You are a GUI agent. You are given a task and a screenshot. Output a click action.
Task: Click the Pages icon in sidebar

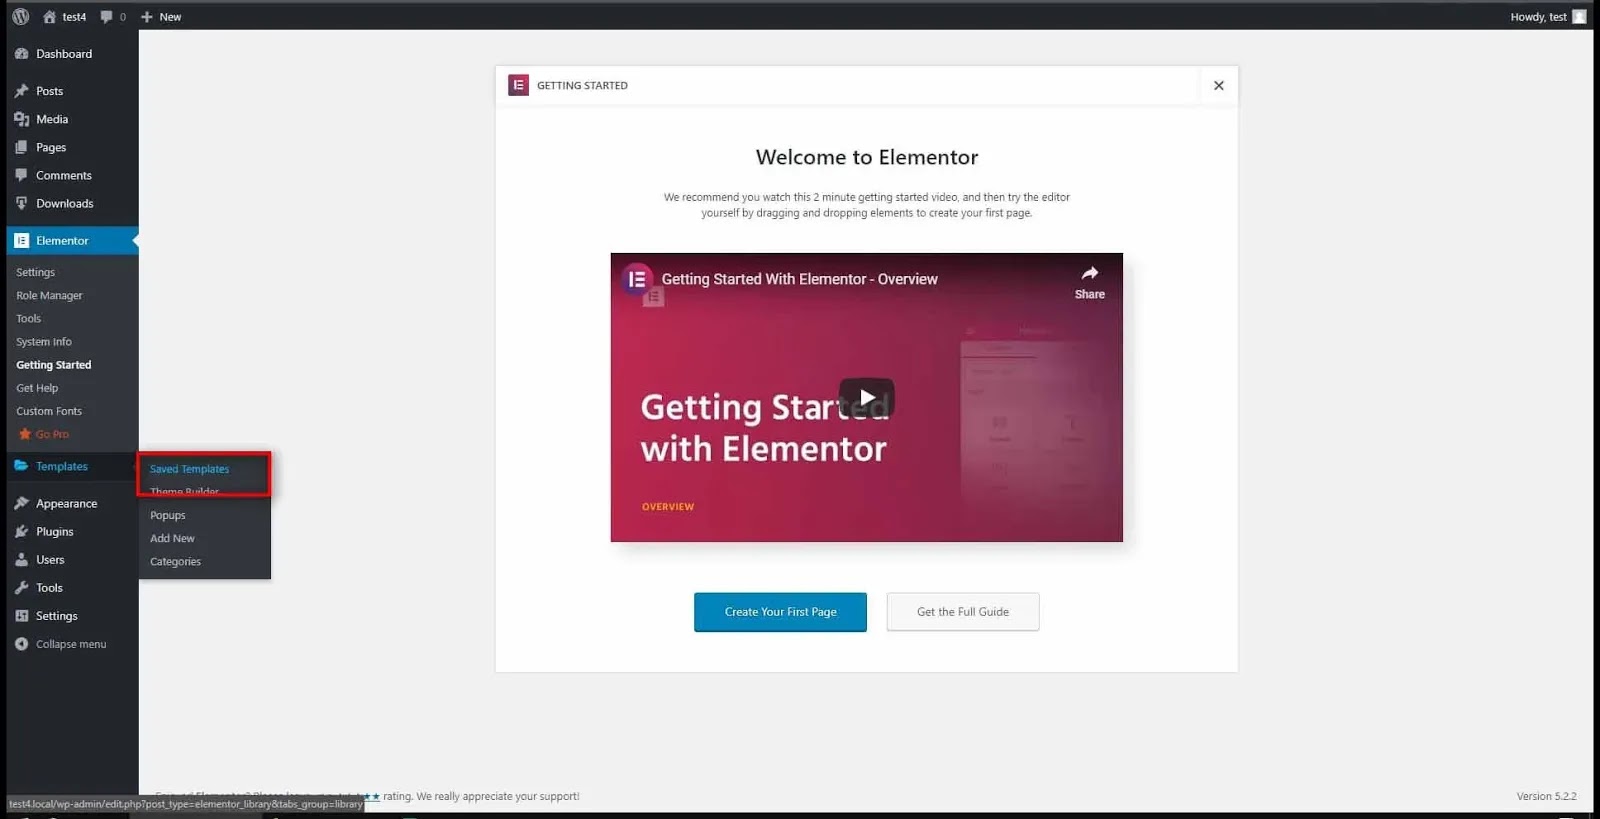pos(21,147)
